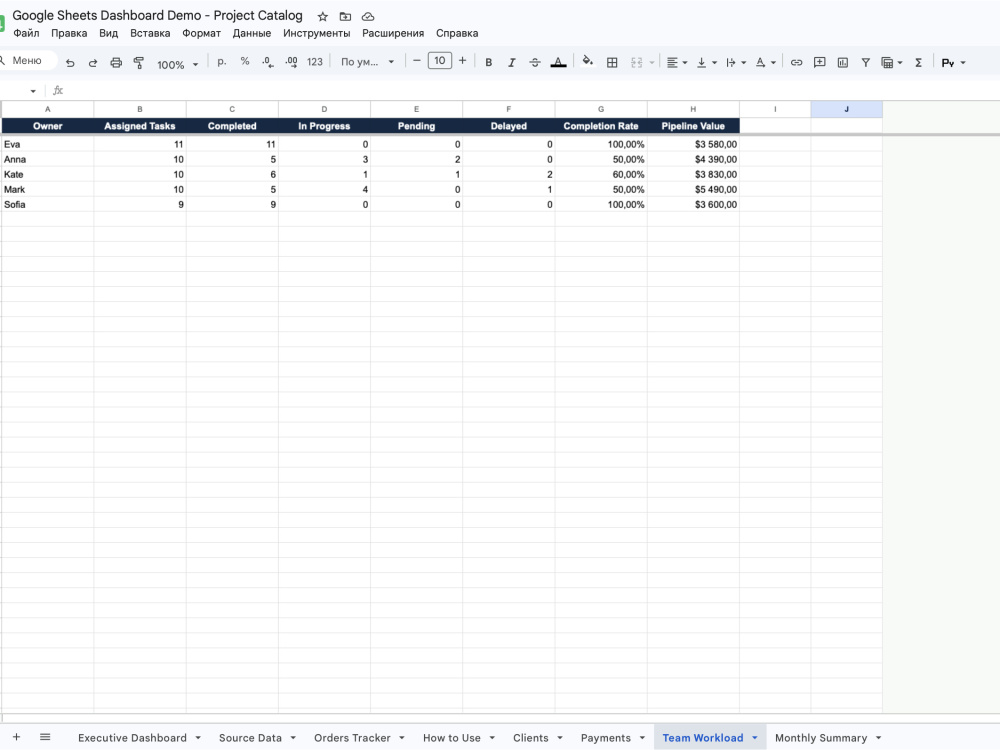Image resolution: width=1000 pixels, height=750 pixels.
Task: Open the Вставка menu
Action: pos(150,33)
